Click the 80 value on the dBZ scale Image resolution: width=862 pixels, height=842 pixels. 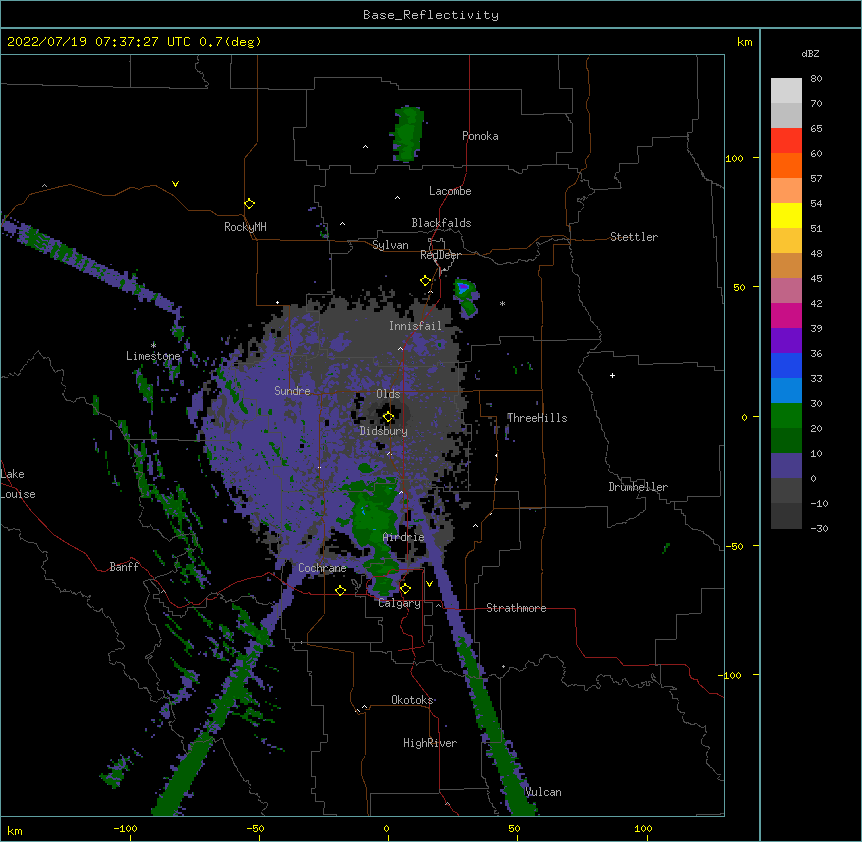[x=816, y=79]
